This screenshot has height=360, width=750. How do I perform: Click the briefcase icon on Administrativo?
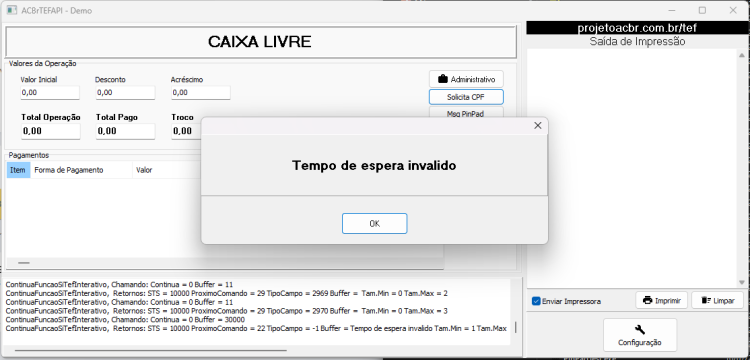pyautogui.click(x=443, y=79)
